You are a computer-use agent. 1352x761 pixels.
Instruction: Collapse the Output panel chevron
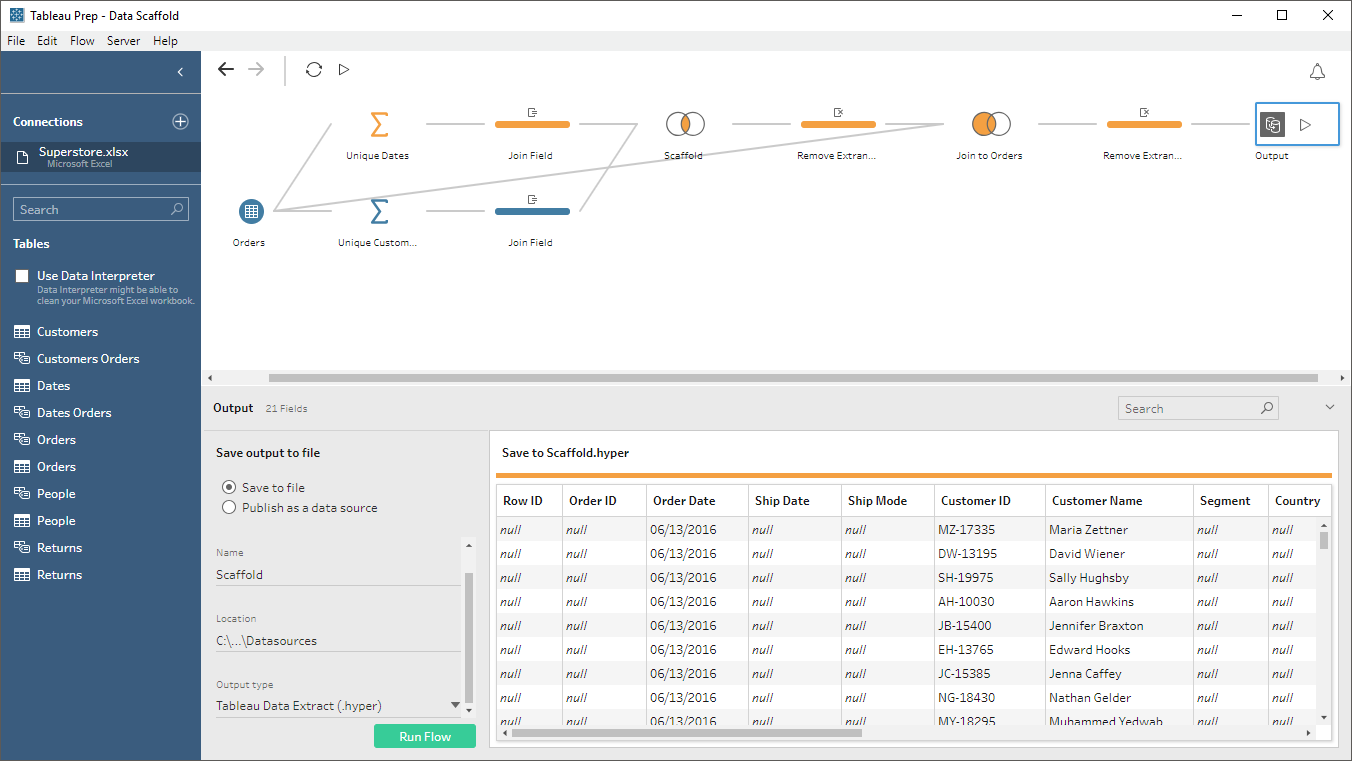point(1329,407)
